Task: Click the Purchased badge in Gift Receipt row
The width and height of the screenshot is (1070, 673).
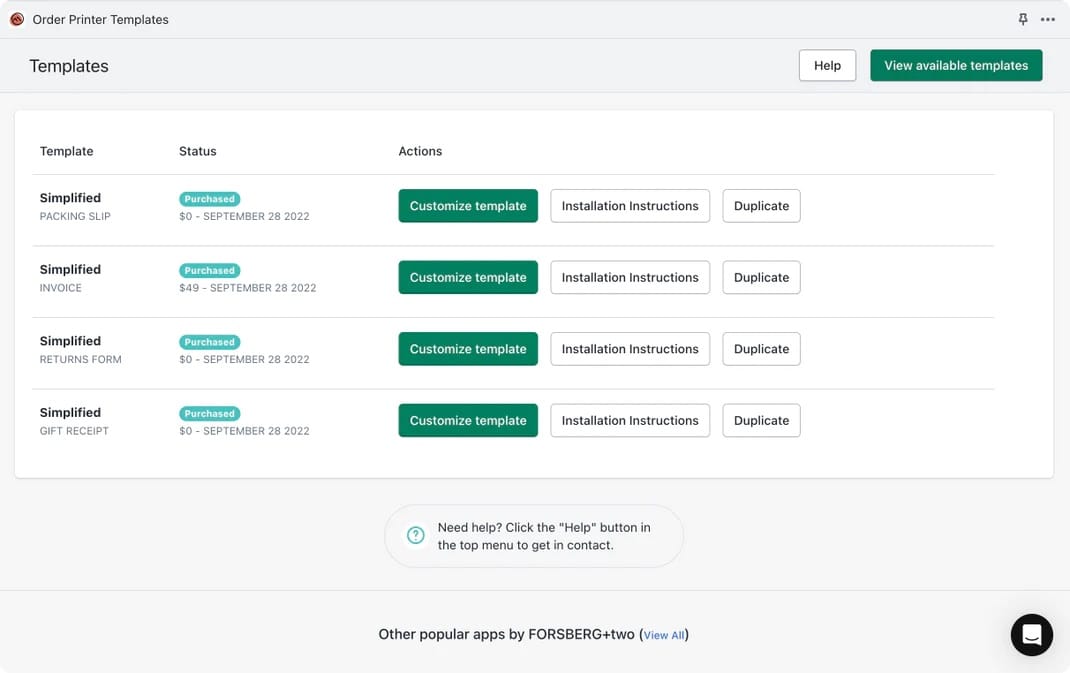Action: pyautogui.click(x=209, y=414)
